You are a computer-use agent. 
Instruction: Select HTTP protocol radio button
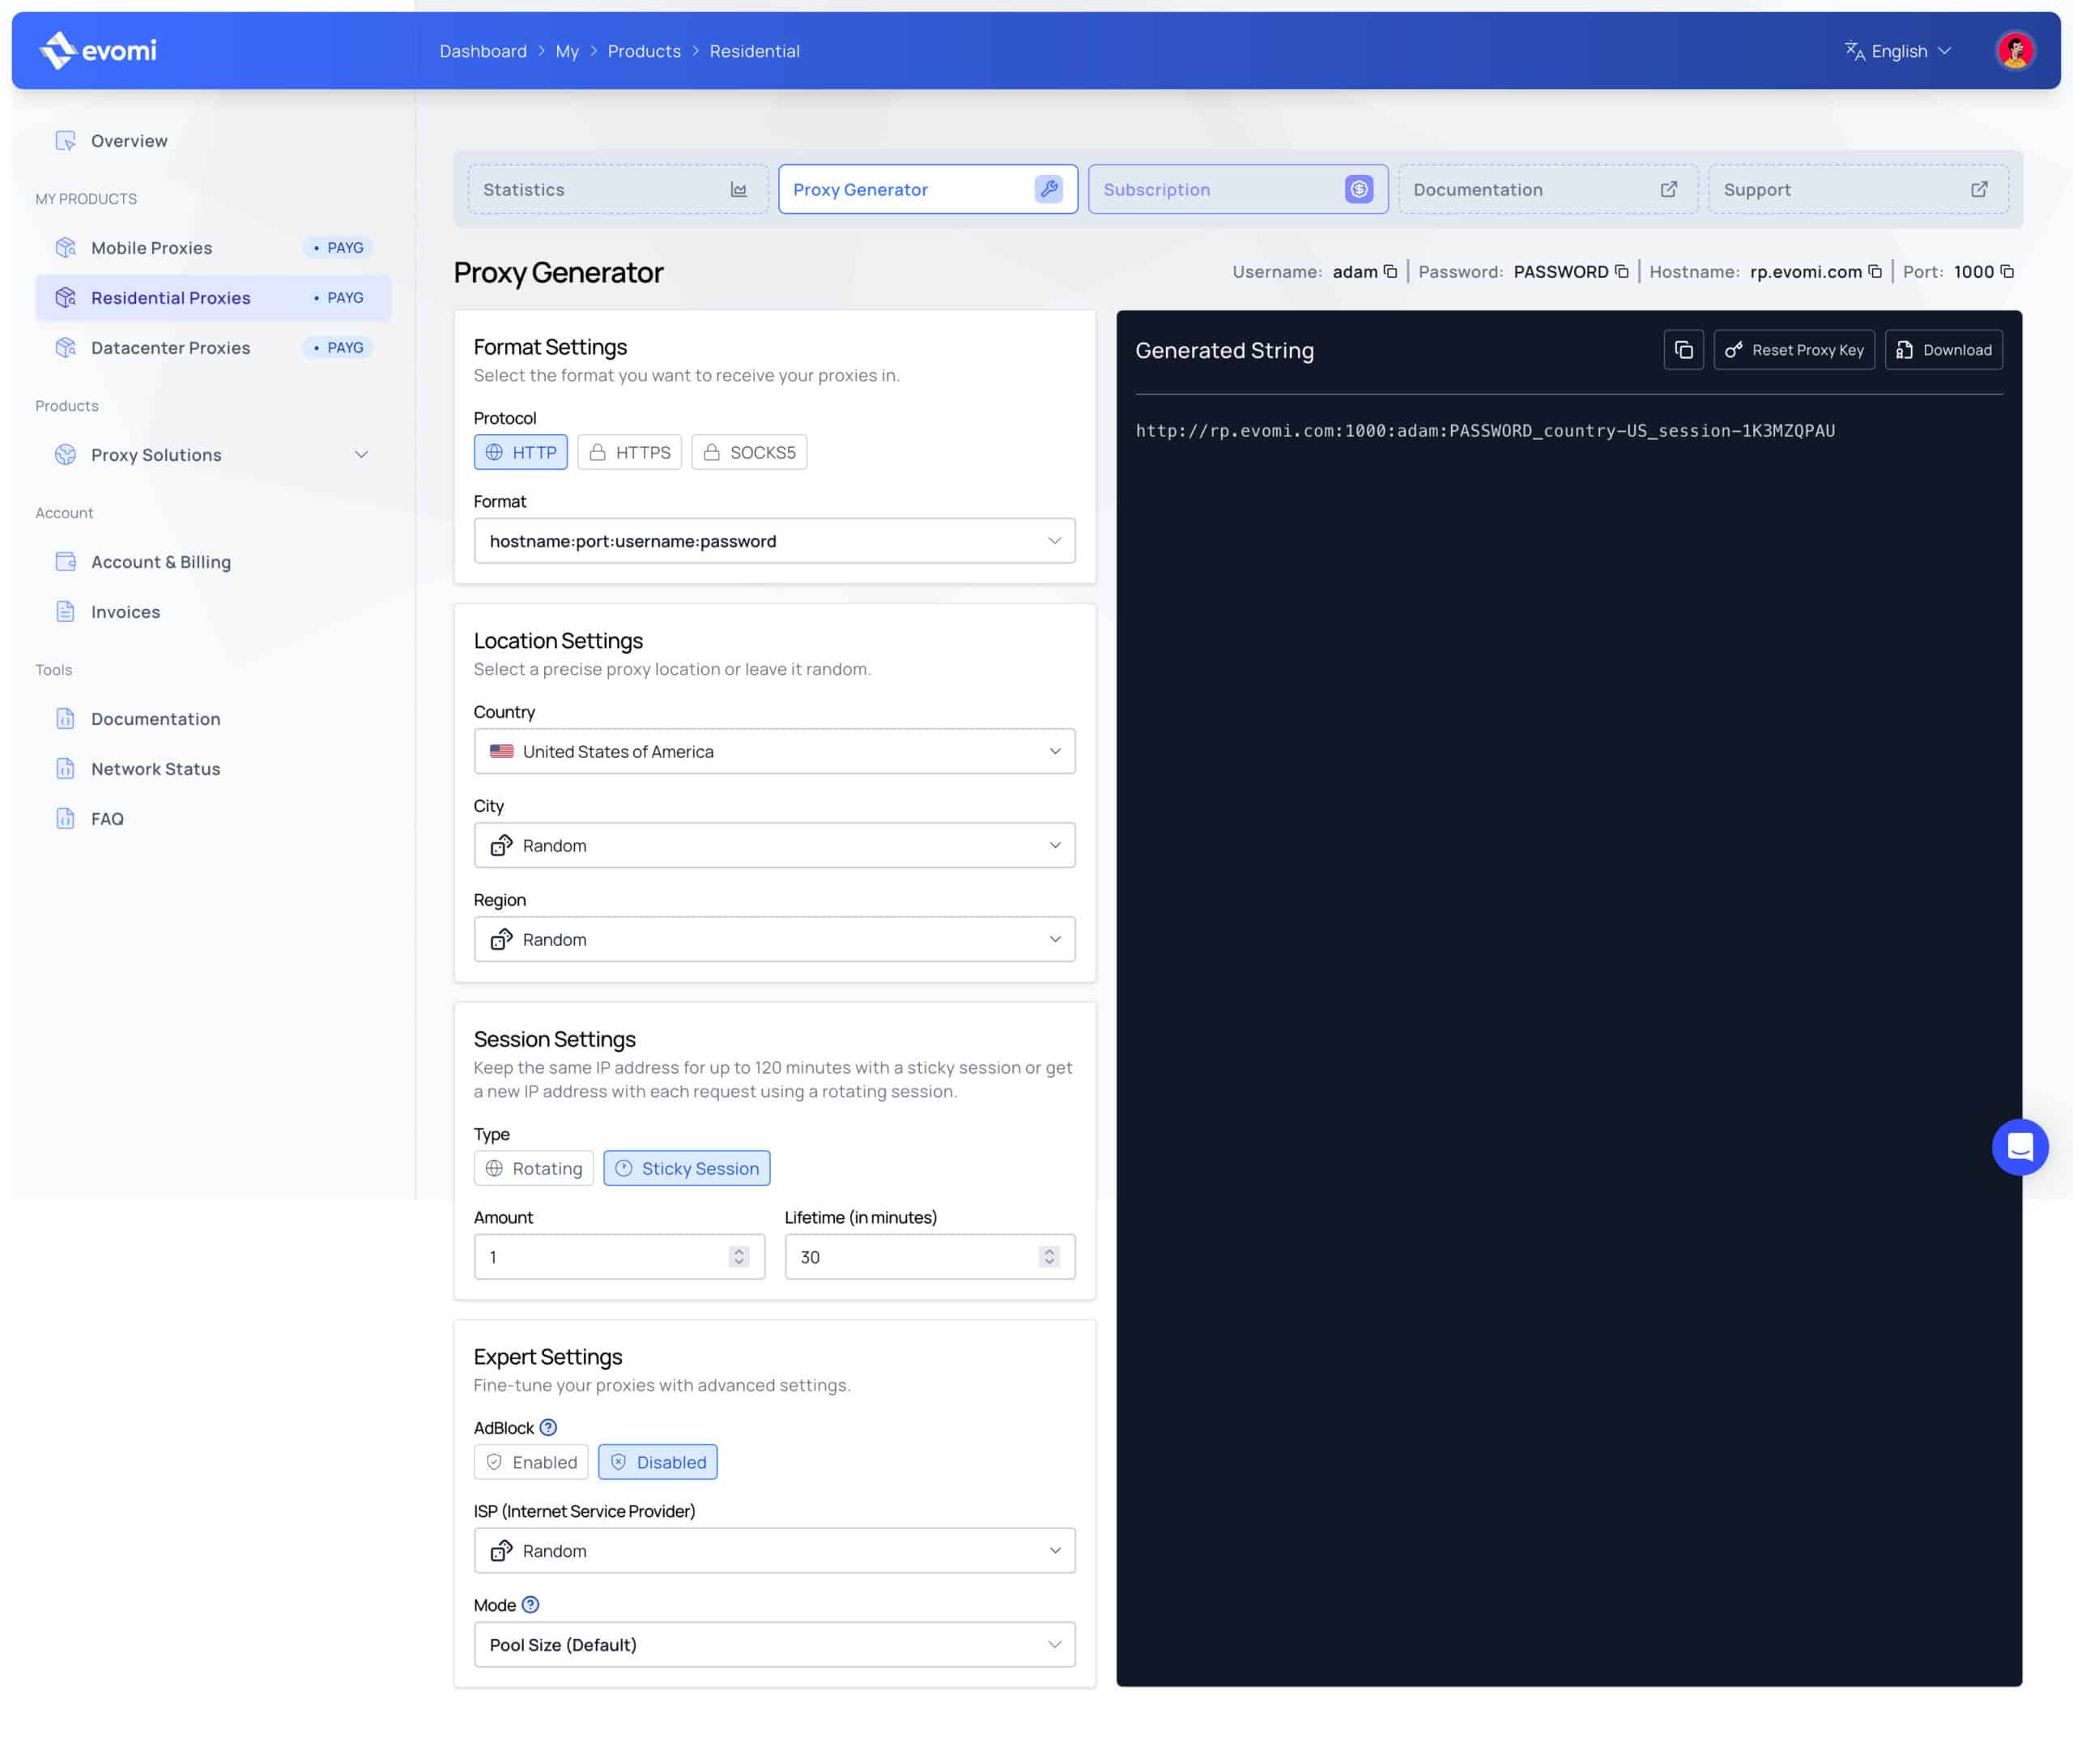point(521,451)
